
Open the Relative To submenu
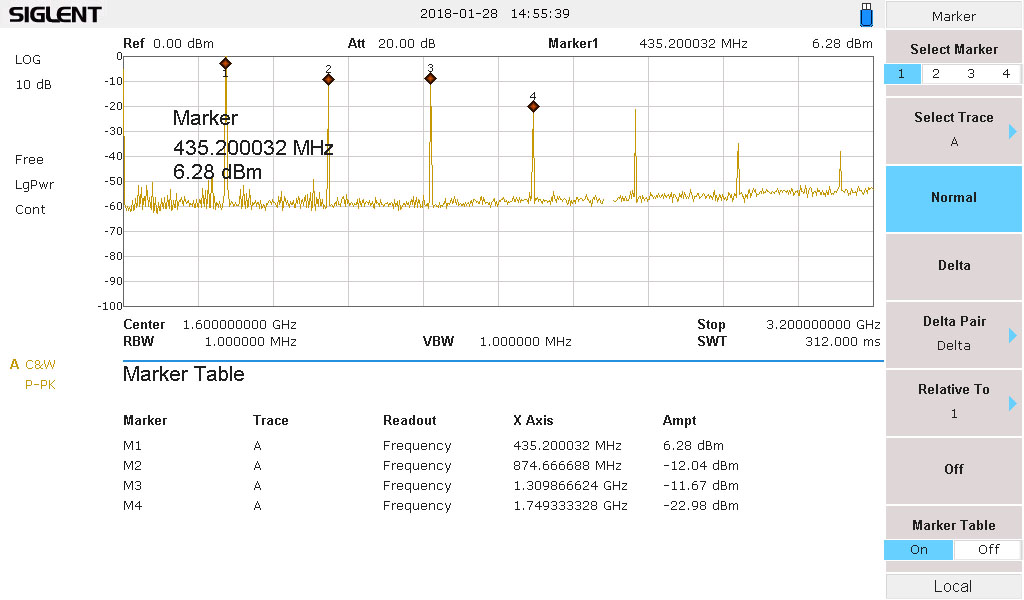953,402
